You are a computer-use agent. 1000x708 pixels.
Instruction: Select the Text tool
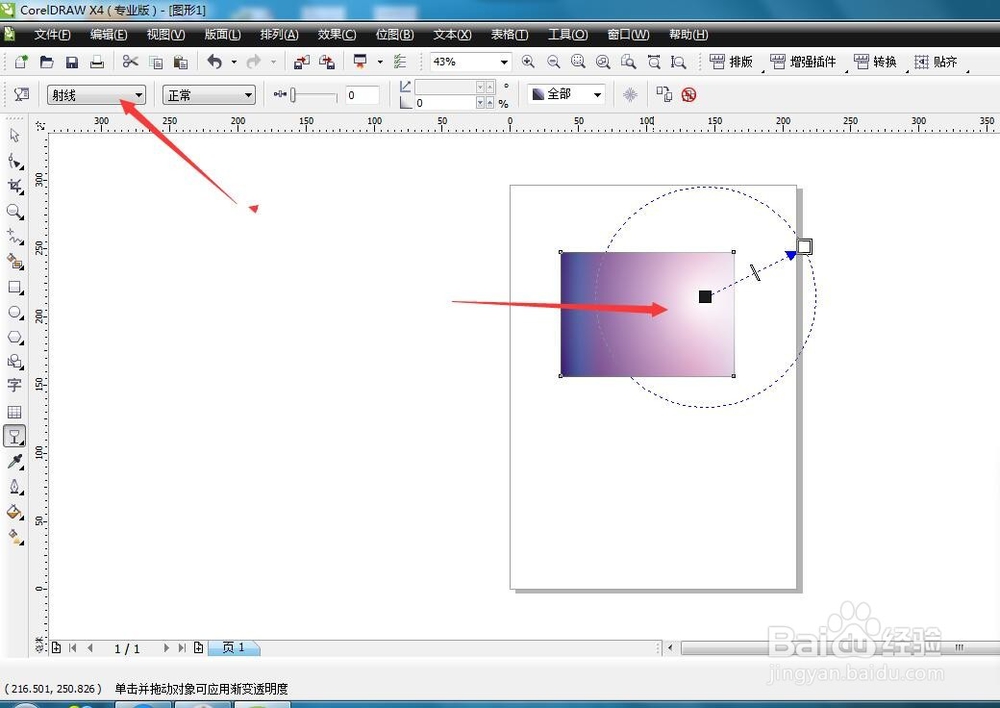tap(15, 385)
